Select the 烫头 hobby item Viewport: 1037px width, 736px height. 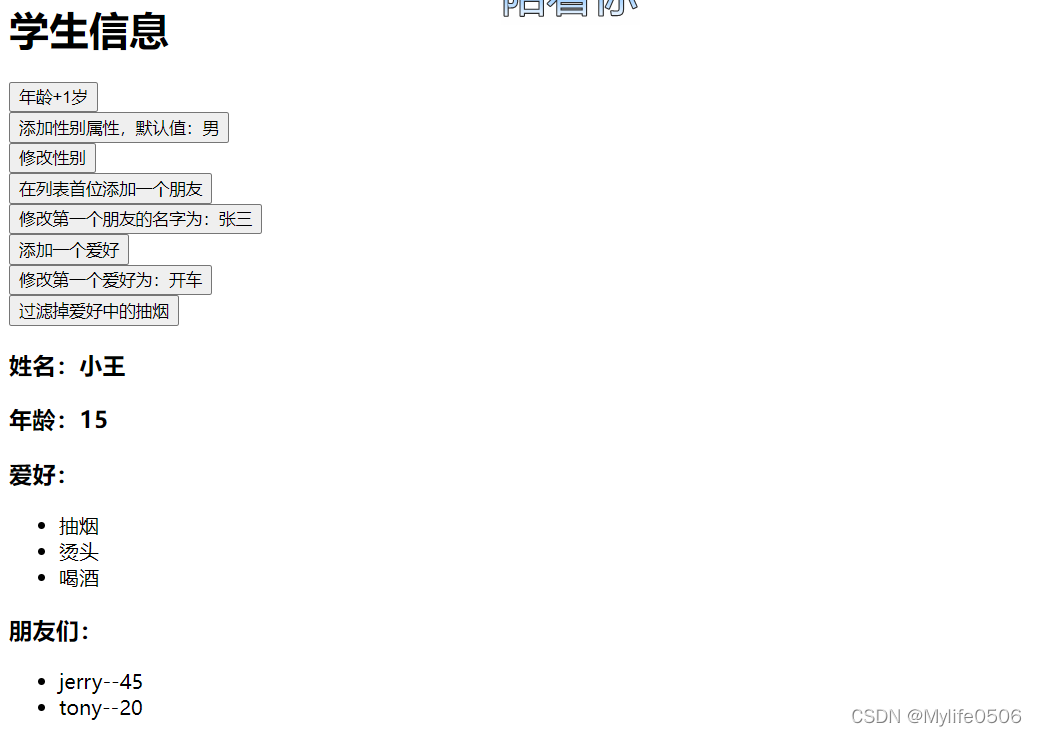(79, 552)
